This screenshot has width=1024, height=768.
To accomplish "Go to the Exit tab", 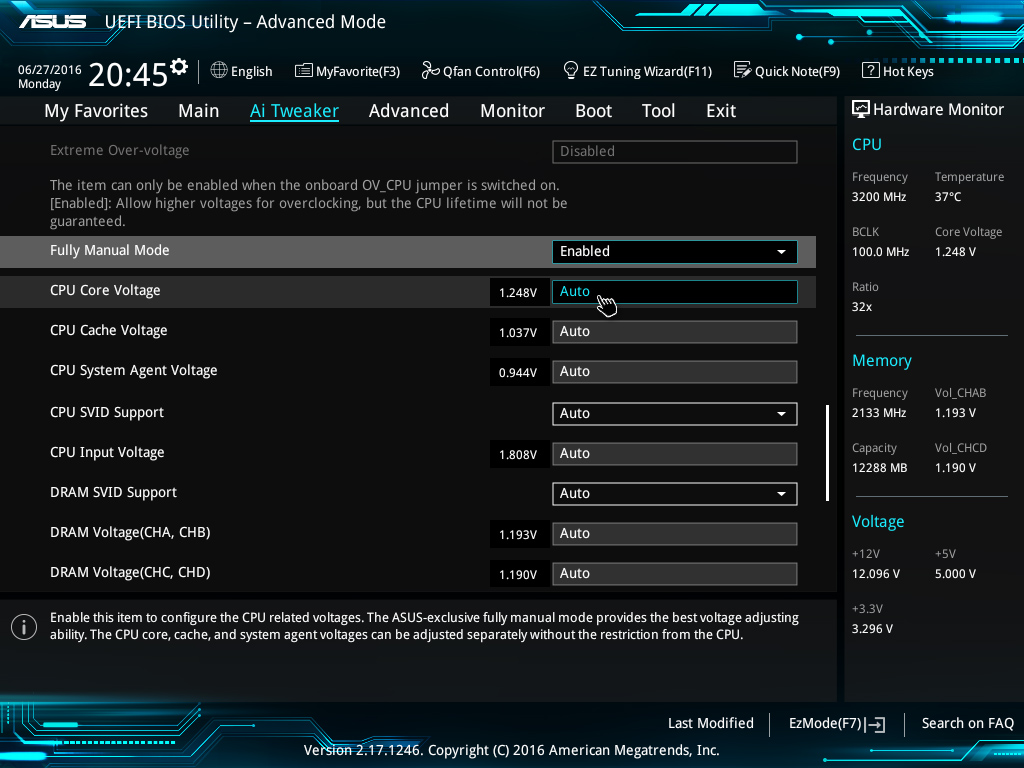I will pos(721,111).
